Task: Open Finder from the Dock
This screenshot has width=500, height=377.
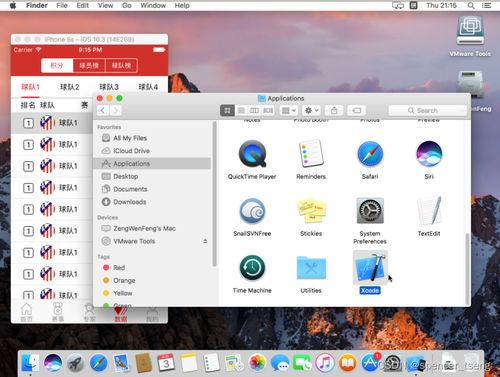Action: point(30,363)
